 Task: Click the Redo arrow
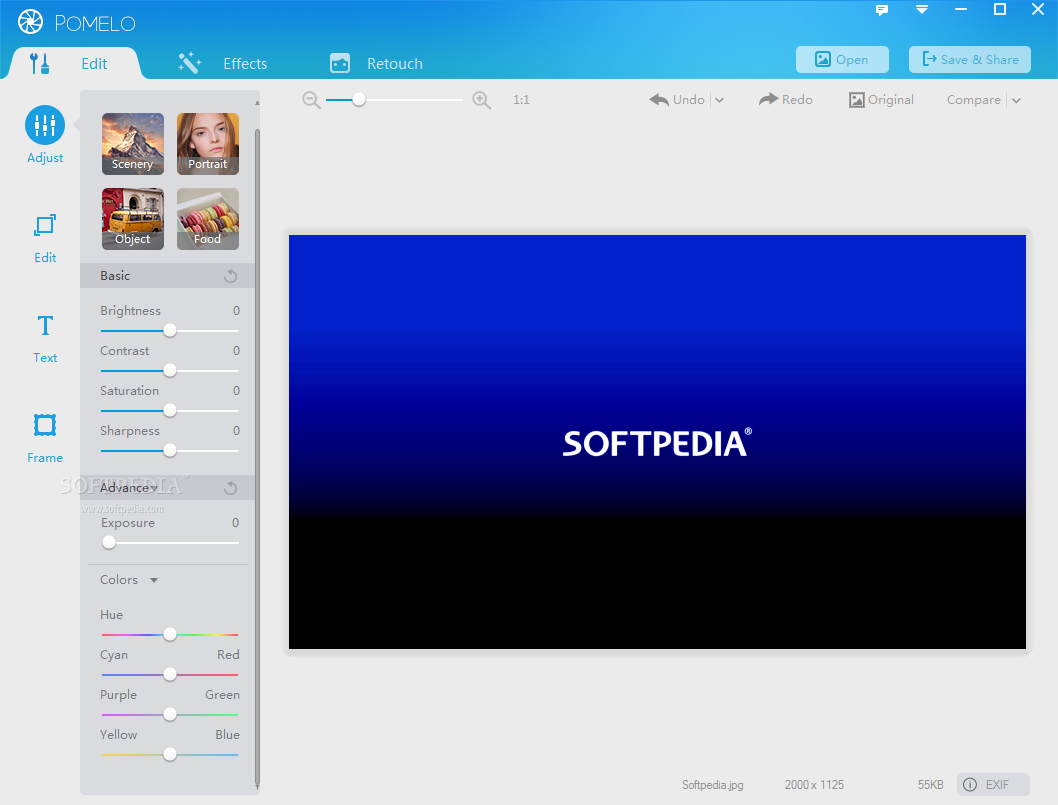click(x=768, y=100)
